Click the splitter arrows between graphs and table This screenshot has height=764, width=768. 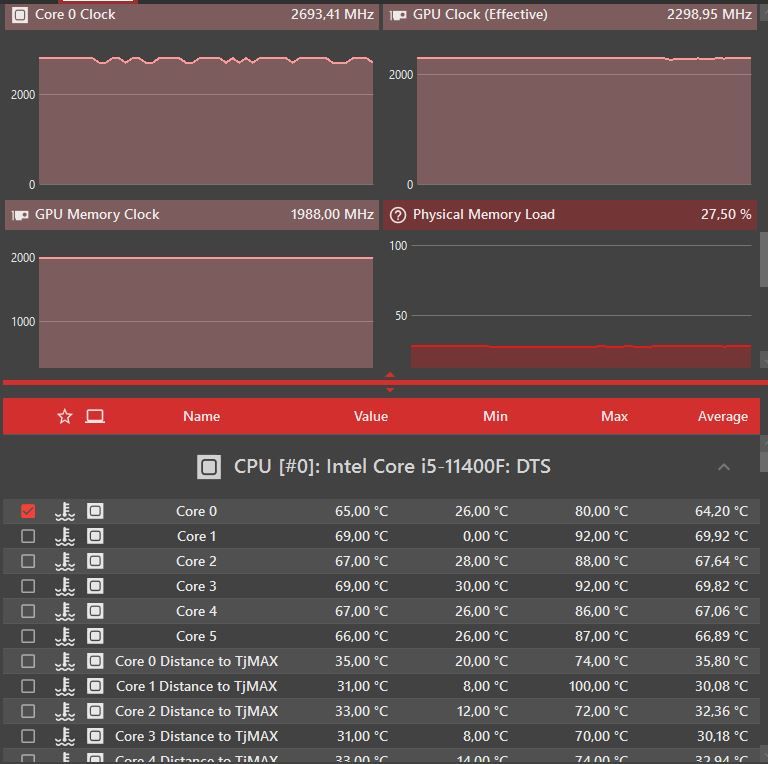390,382
